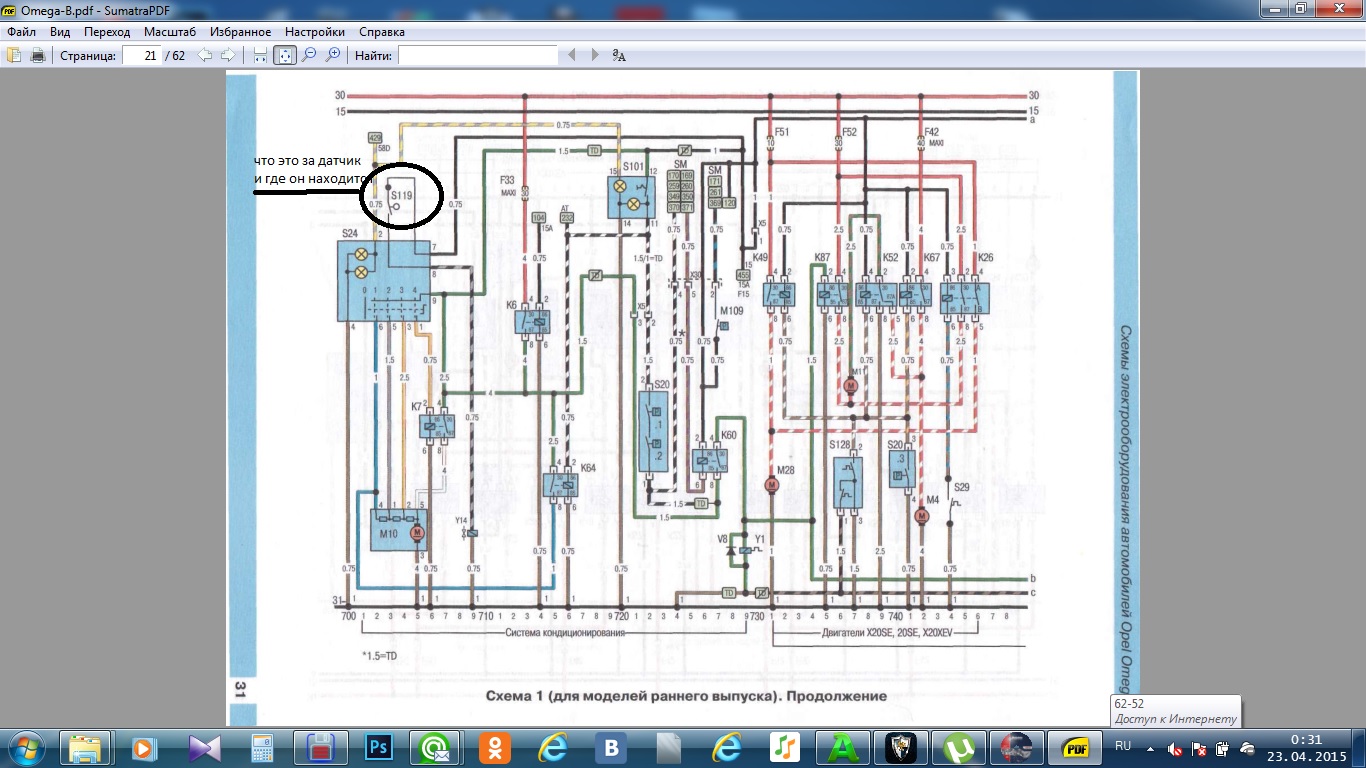The width and height of the screenshot is (1366, 768).
Task: Click the Print toolbar icon
Action: coord(38,55)
